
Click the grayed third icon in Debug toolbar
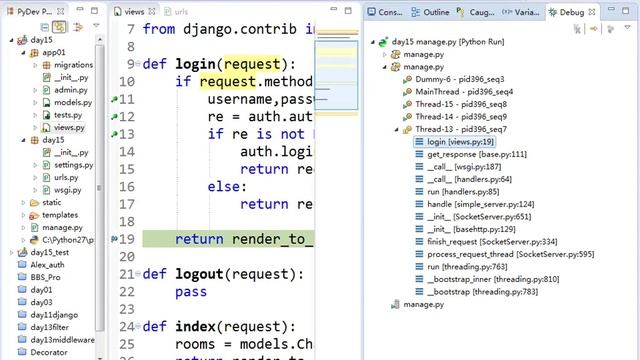coord(611,29)
